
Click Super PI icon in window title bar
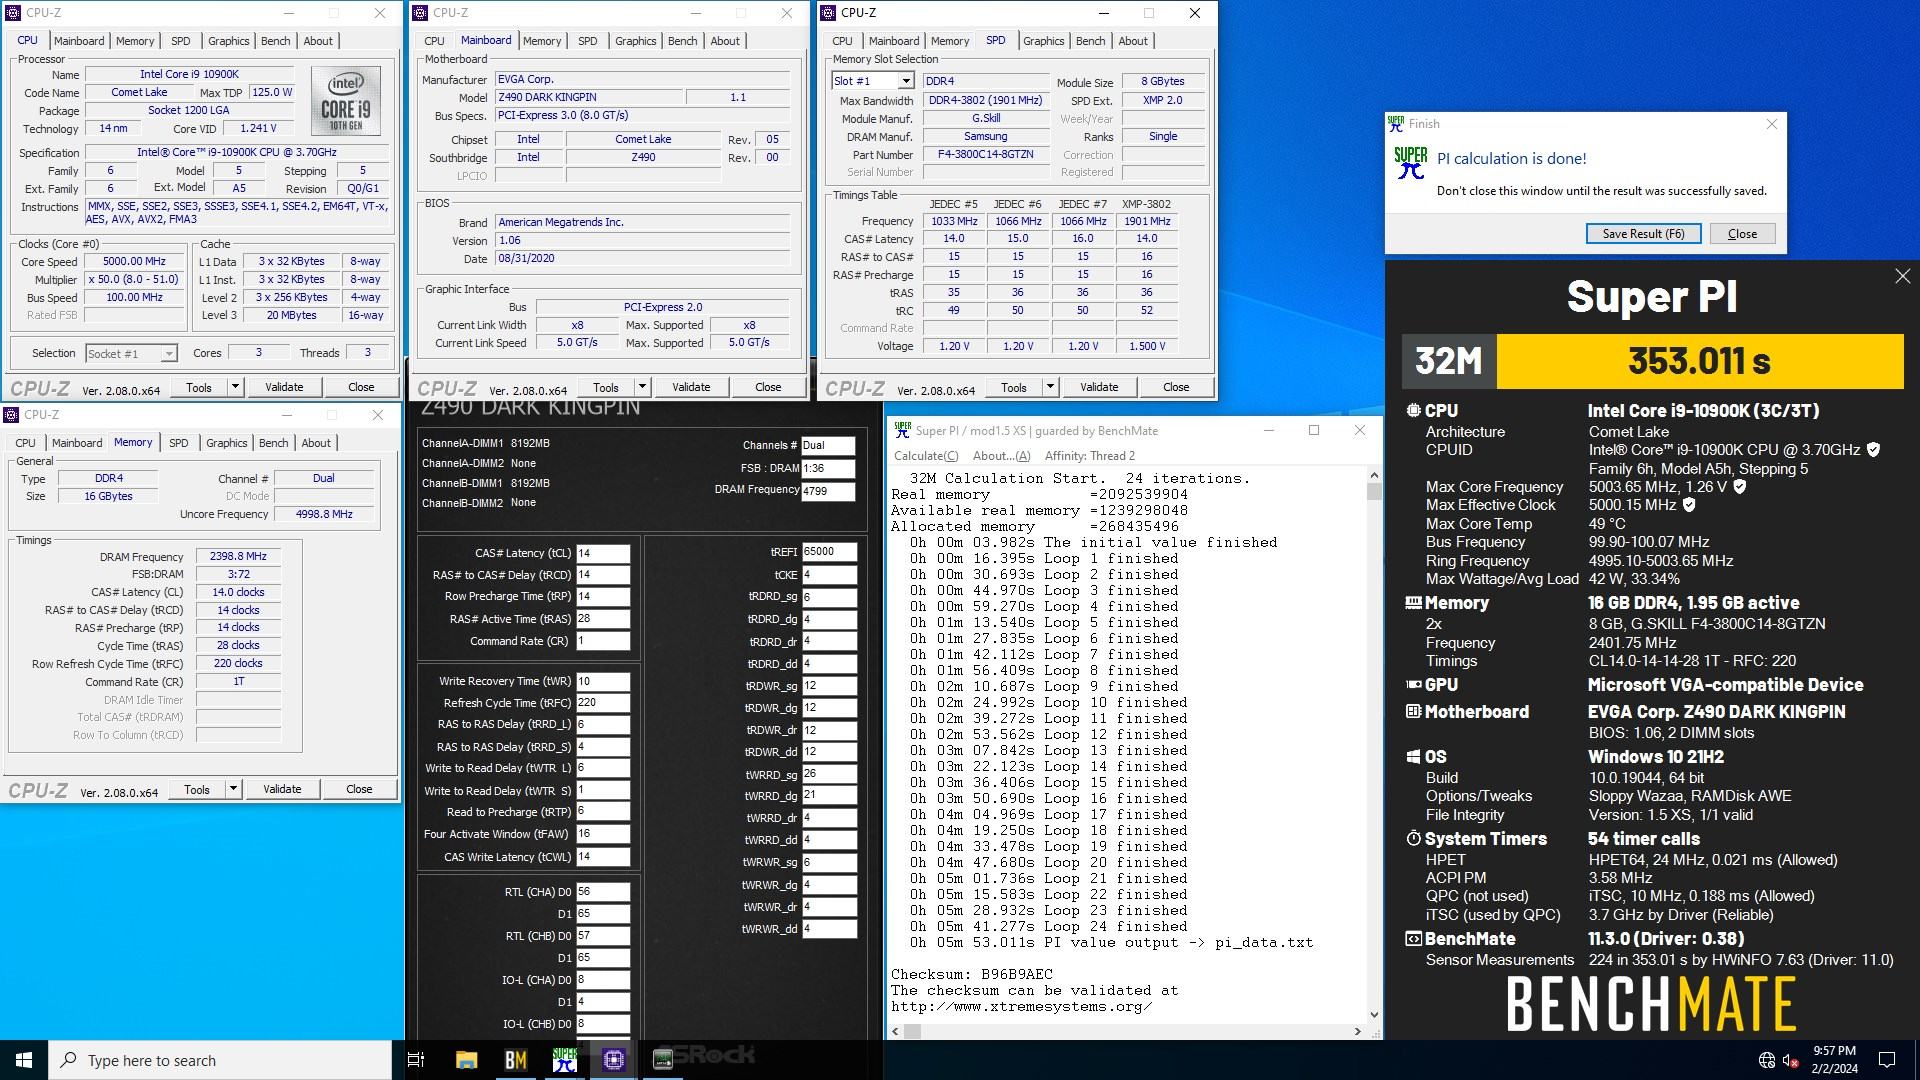click(902, 430)
